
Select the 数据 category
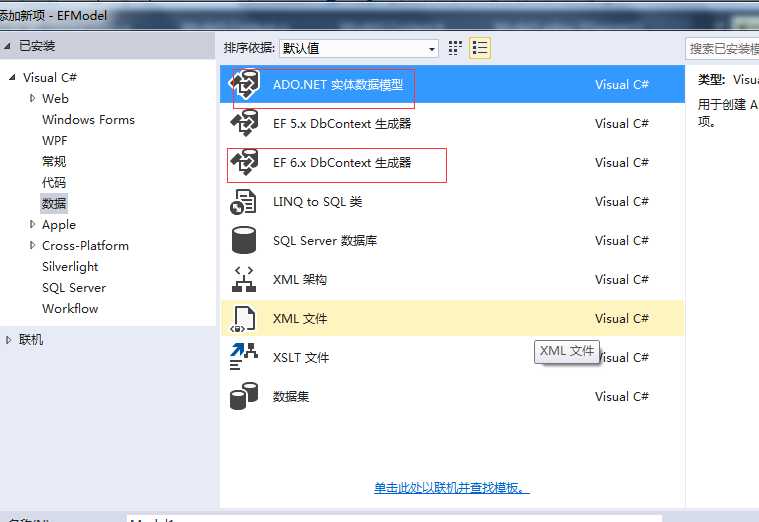click(54, 203)
